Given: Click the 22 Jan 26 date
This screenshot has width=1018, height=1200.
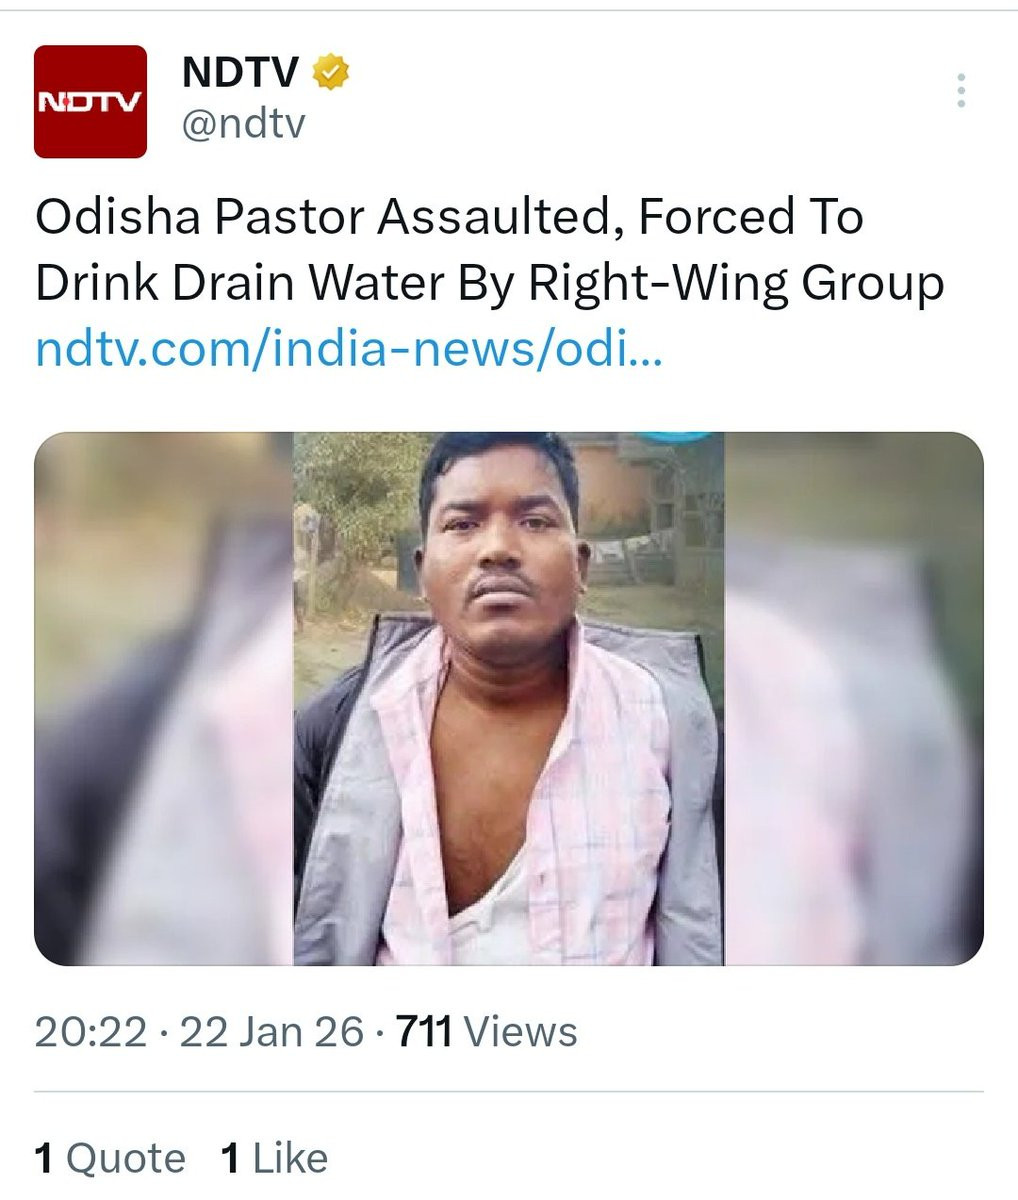Looking at the screenshot, I should pyautogui.click(x=271, y=1032).
